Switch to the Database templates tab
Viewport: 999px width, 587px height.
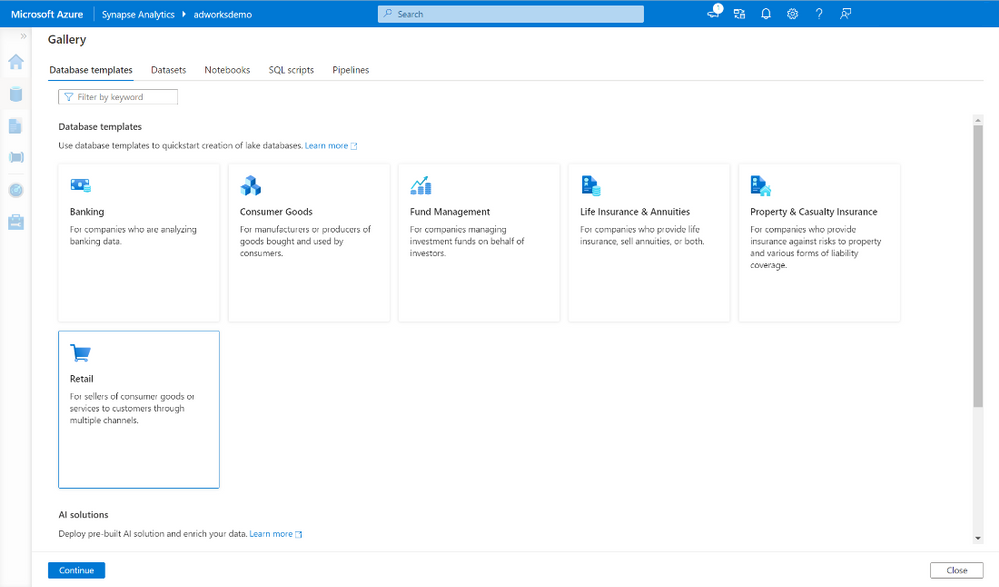(91, 70)
